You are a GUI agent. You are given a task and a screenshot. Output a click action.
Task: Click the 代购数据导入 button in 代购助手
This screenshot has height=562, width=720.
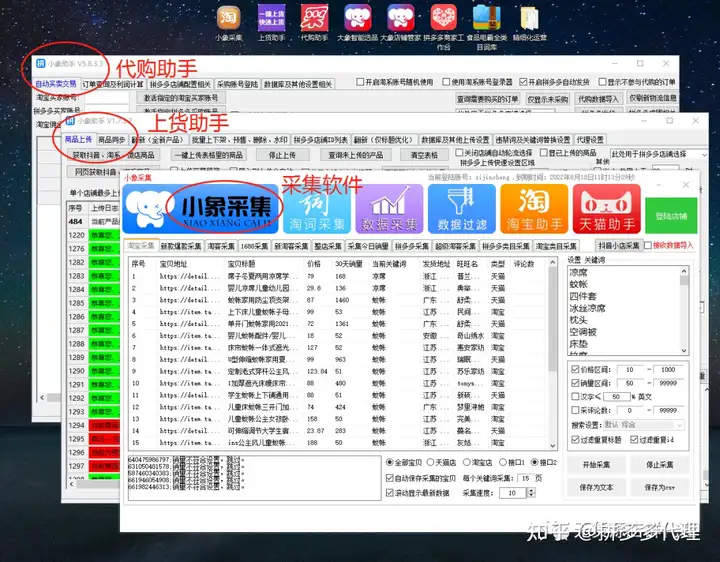point(598,99)
